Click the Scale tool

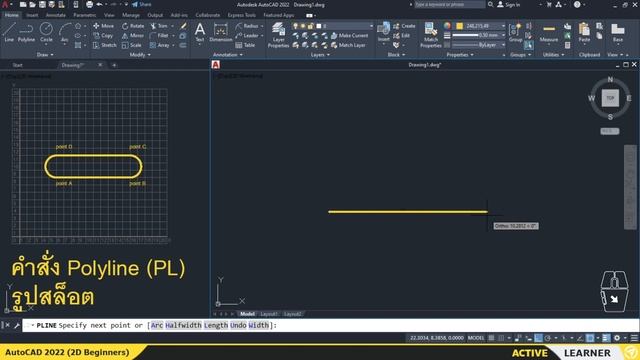click(x=131, y=45)
